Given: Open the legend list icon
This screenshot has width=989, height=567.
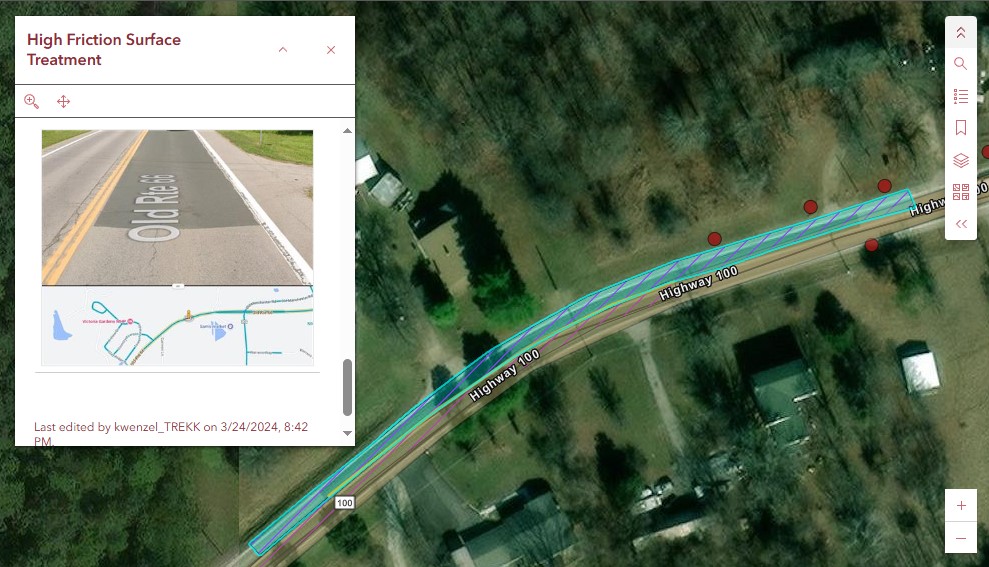Looking at the screenshot, I should pyautogui.click(x=960, y=96).
